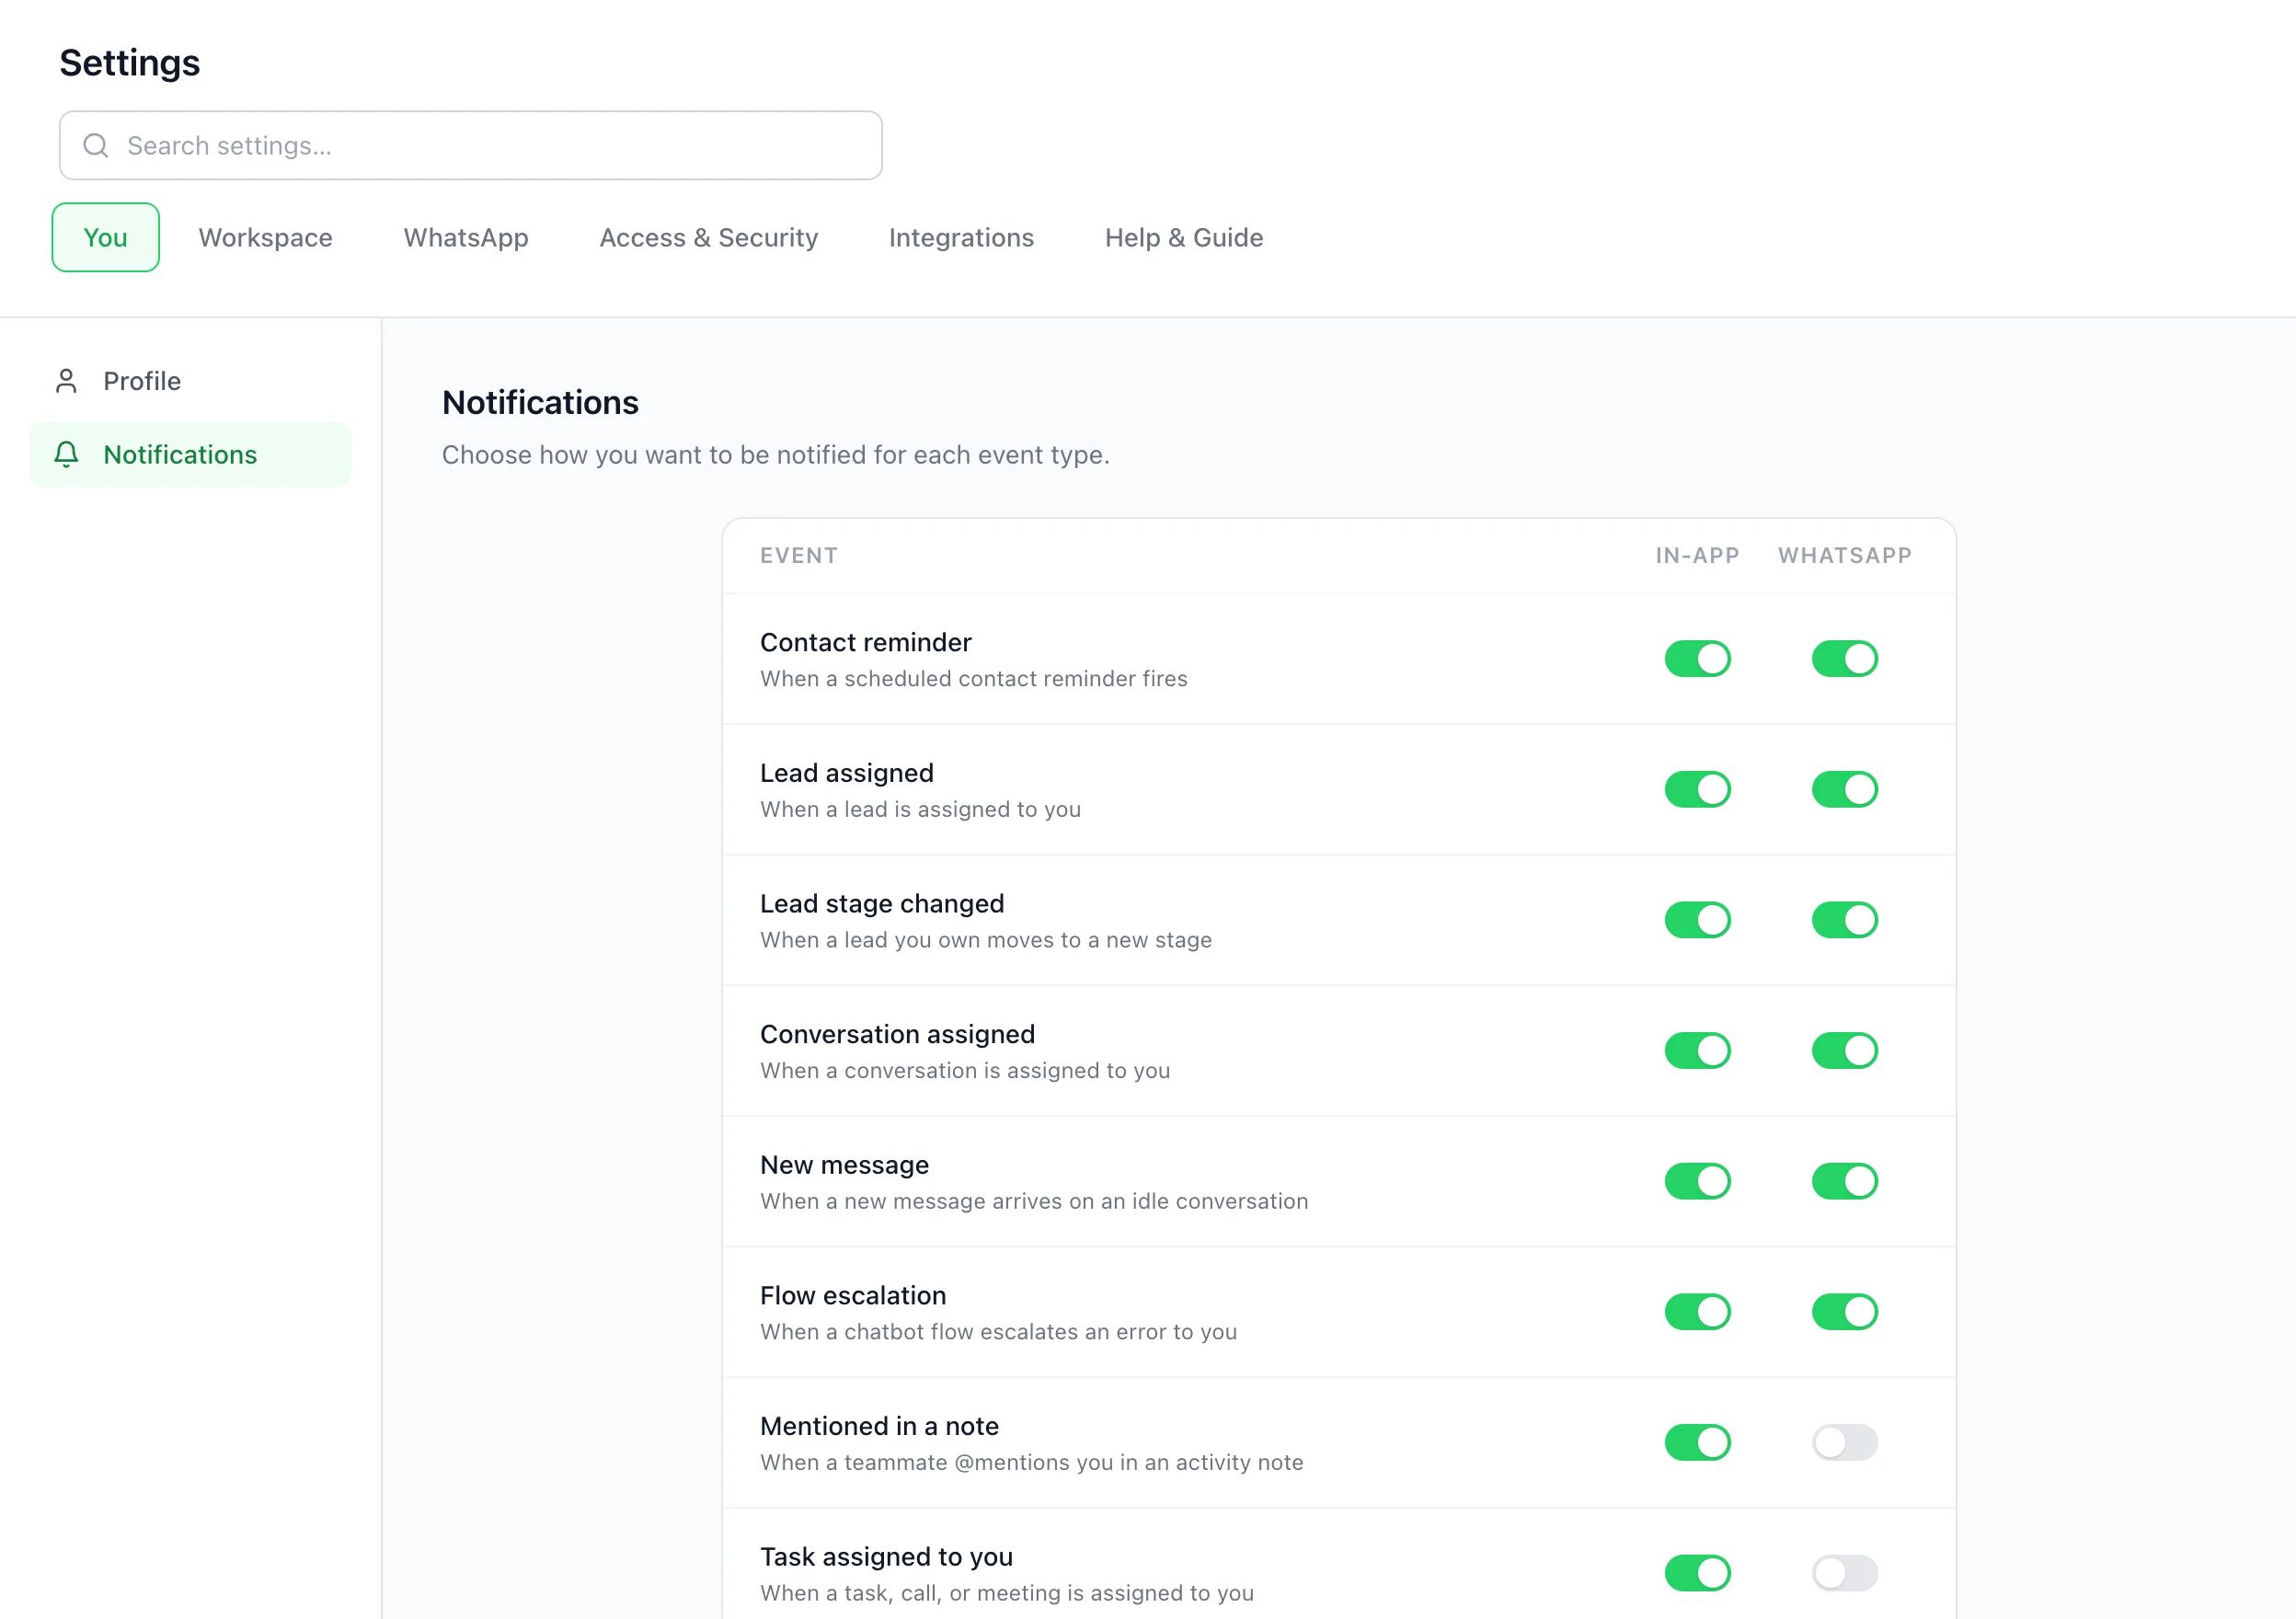Click the IN-APP column header
This screenshot has width=2296, height=1619.
tap(1697, 556)
